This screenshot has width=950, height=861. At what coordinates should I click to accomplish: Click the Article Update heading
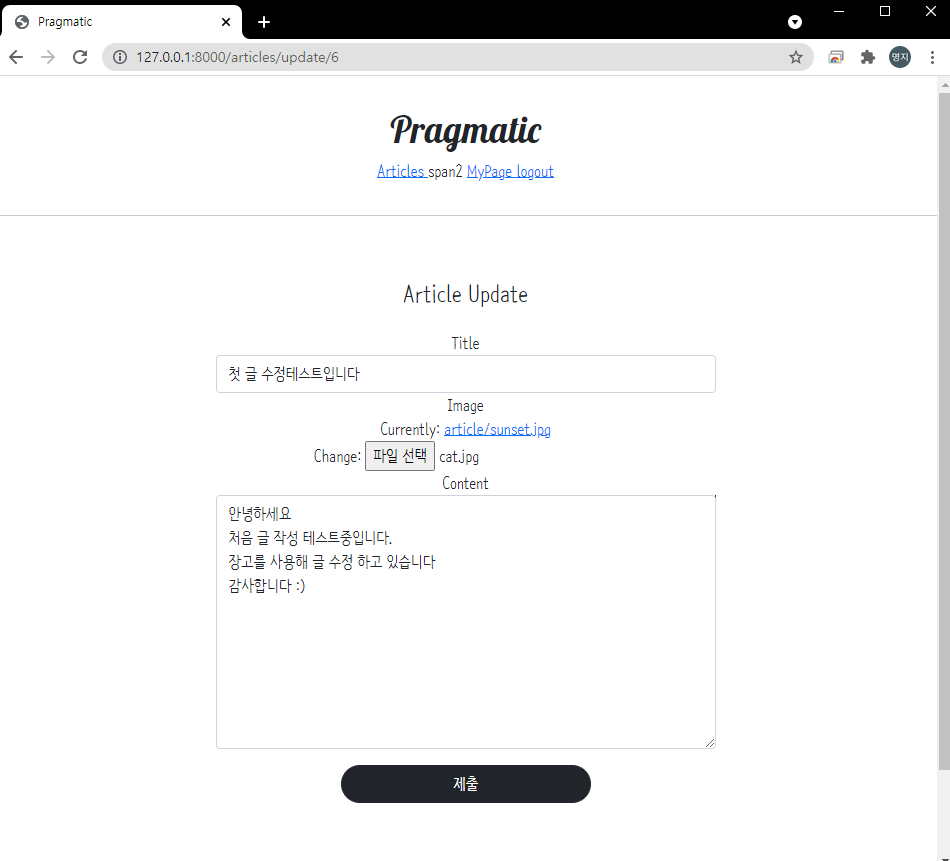(465, 294)
